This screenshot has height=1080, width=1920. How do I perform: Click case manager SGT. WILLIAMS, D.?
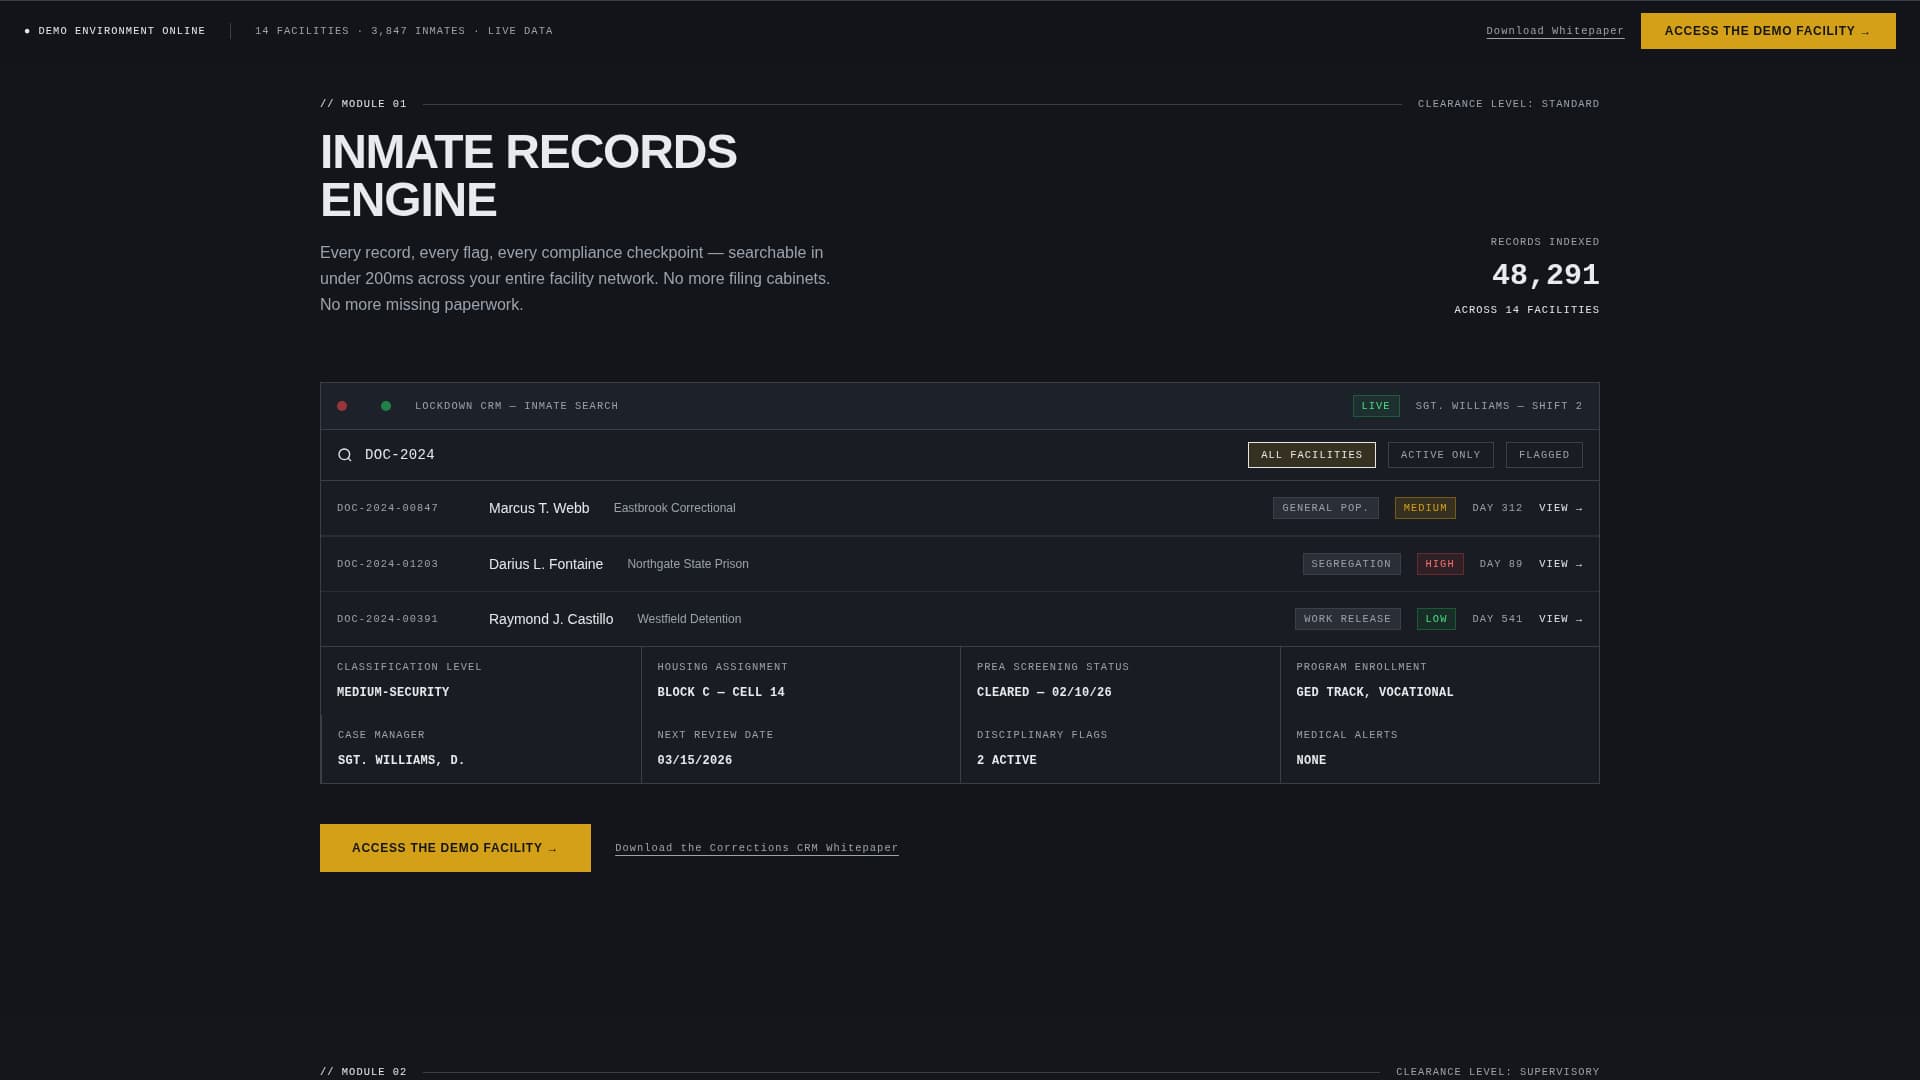(x=401, y=760)
